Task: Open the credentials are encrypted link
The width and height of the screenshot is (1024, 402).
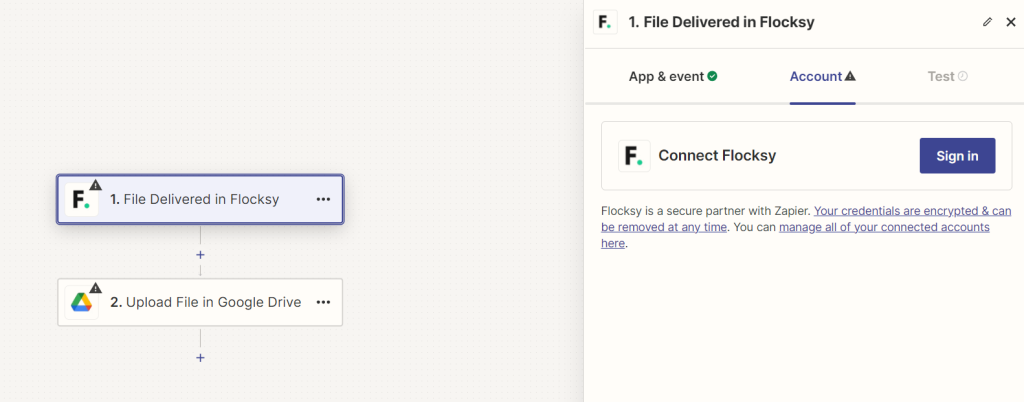Action: [x=912, y=211]
